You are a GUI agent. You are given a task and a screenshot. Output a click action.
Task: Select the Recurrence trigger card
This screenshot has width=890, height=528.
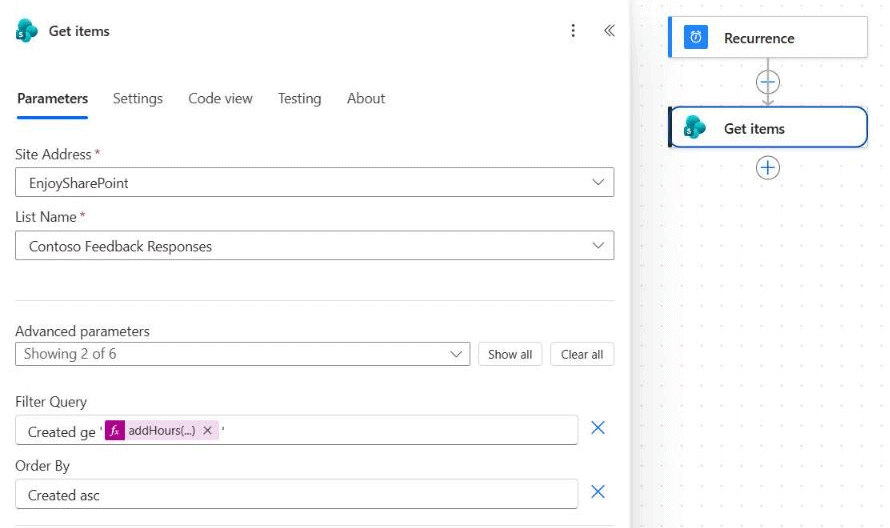(768, 37)
